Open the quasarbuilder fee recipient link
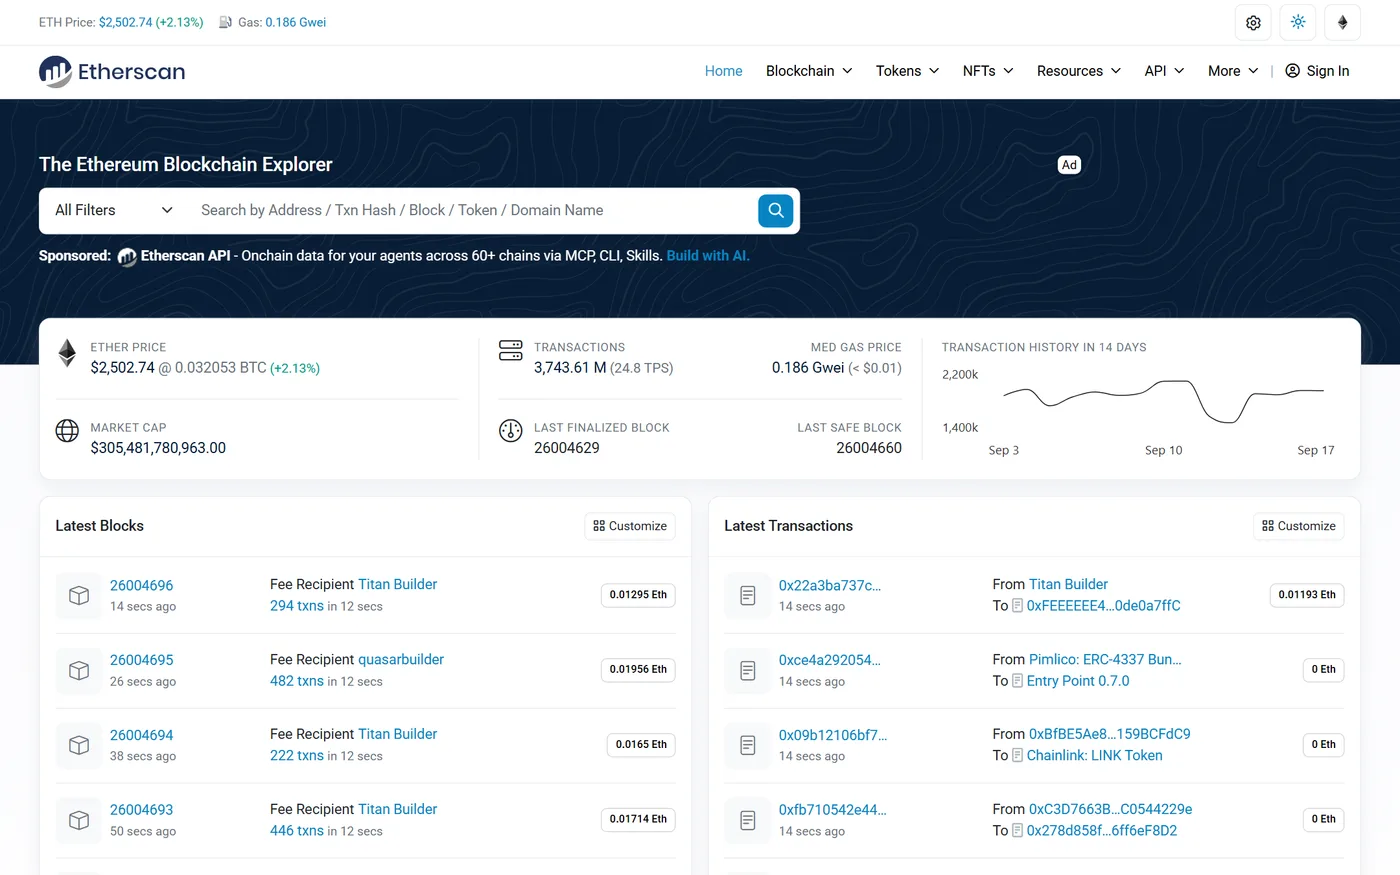The width and height of the screenshot is (1400, 875). tap(401, 660)
